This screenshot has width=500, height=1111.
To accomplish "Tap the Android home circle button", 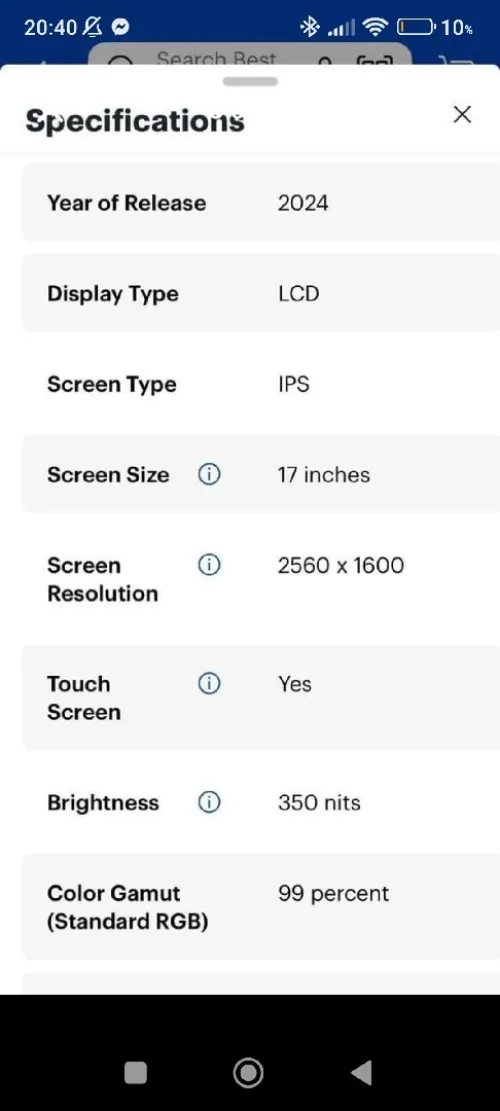I will (x=249, y=1073).
